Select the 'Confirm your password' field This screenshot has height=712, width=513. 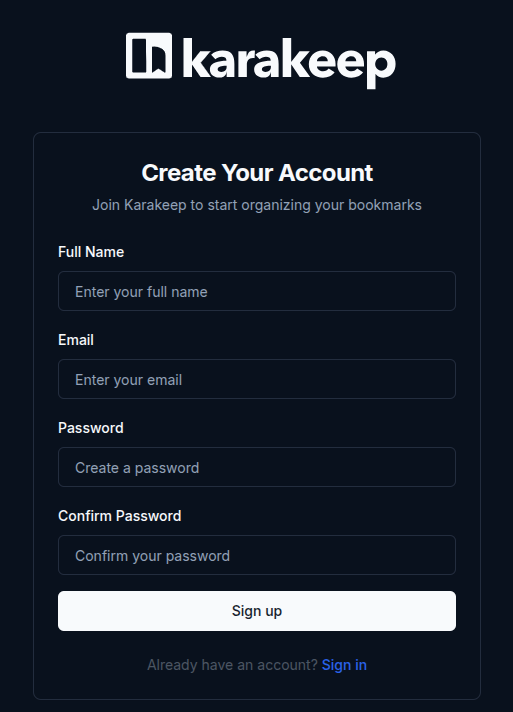[257, 555]
